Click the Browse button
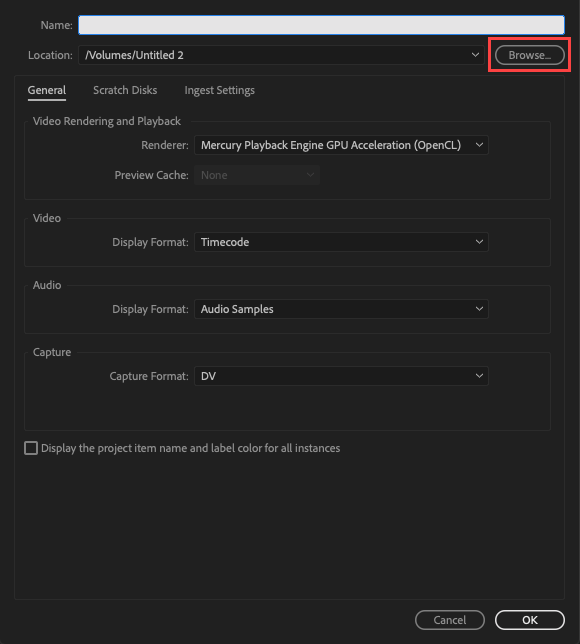This screenshot has height=644, width=580. point(529,55)
